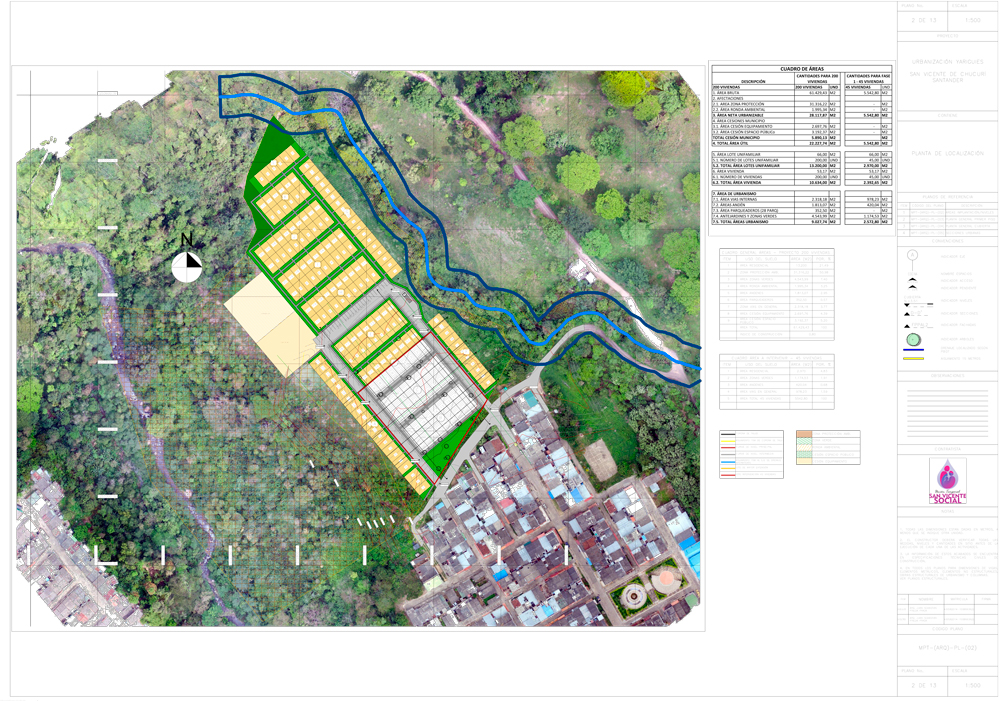The image size is (1000, 701).
Task: Click the Zona Protección Amb. orange swatch
Action: pos(803,435)
